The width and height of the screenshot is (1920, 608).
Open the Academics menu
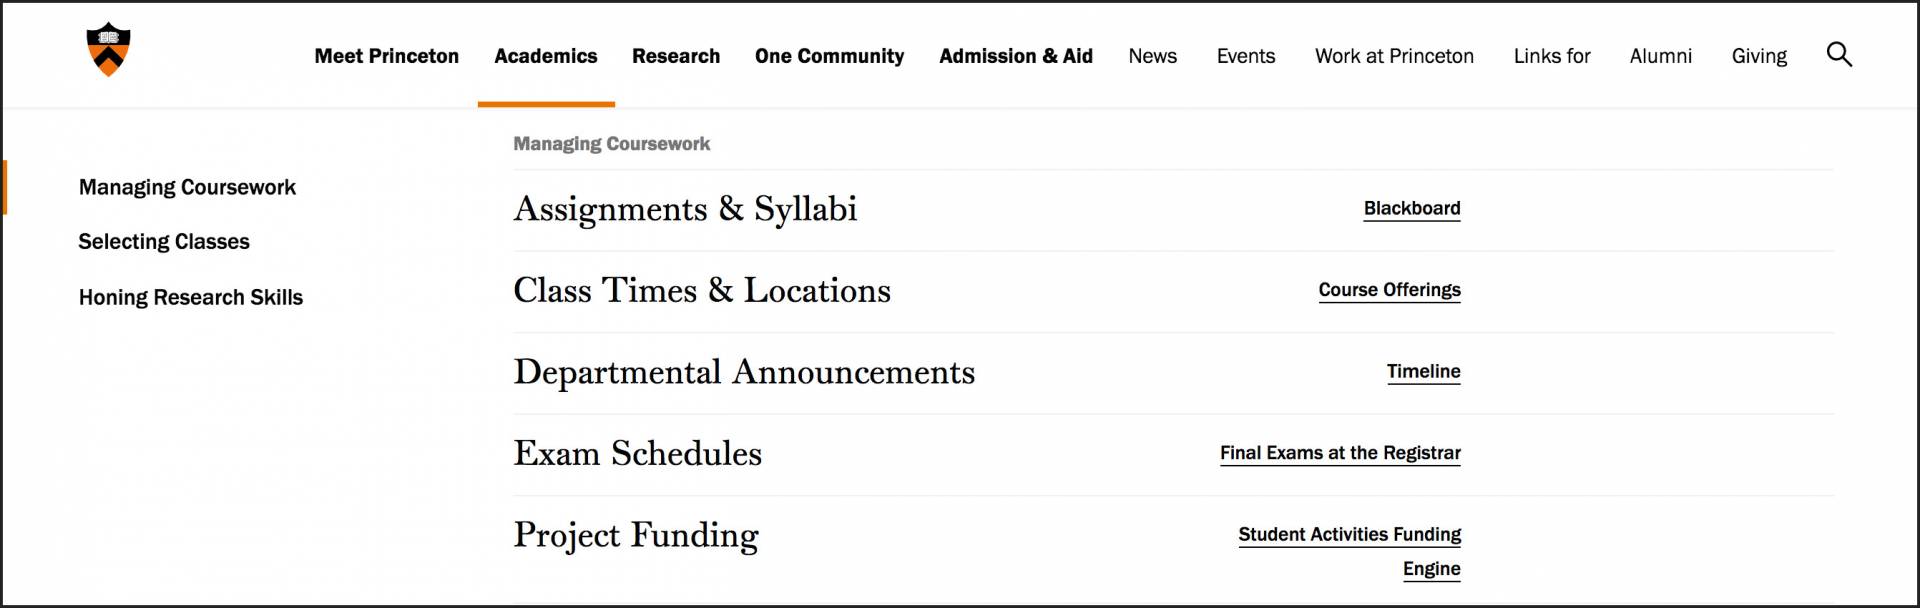point(545,57)
